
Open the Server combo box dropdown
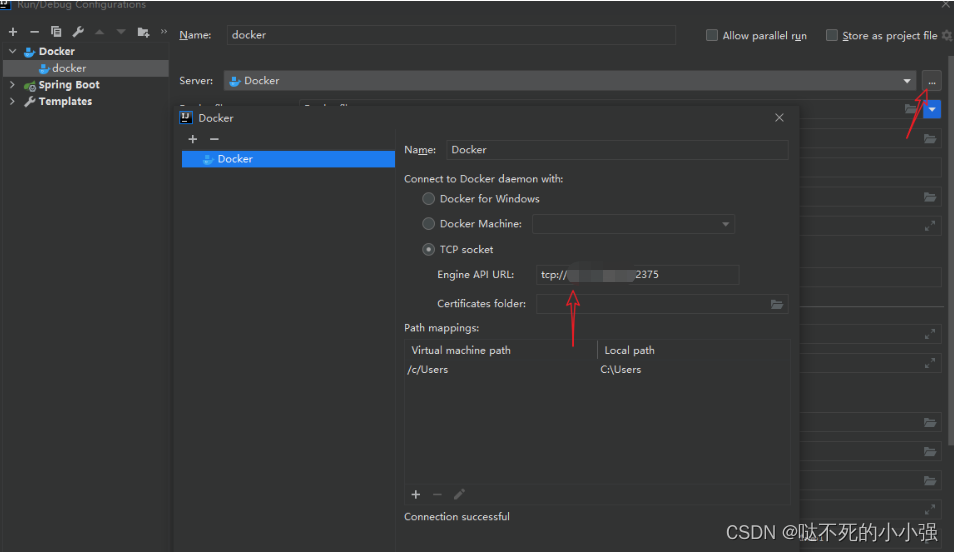(907, 81)
